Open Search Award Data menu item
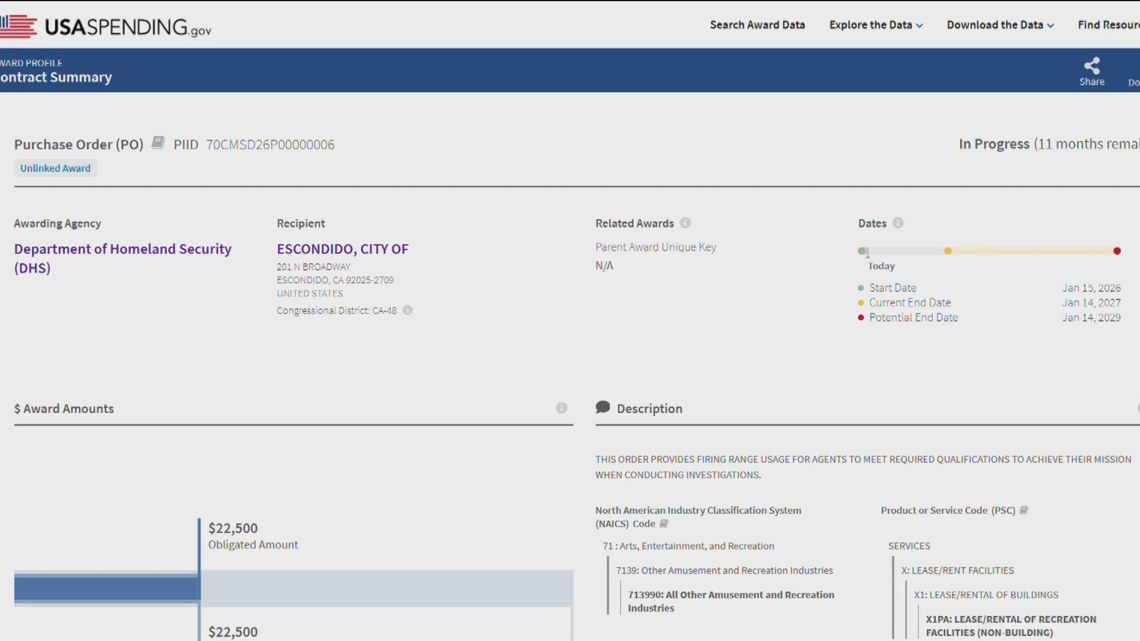1140x641 pixels. tap(757, 25)
